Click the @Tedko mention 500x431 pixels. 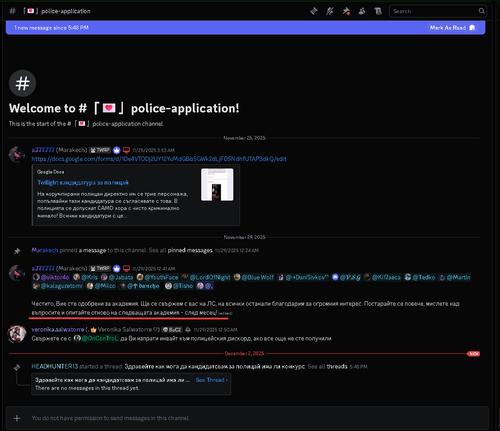pyautogui.click(x=420, y=277)
